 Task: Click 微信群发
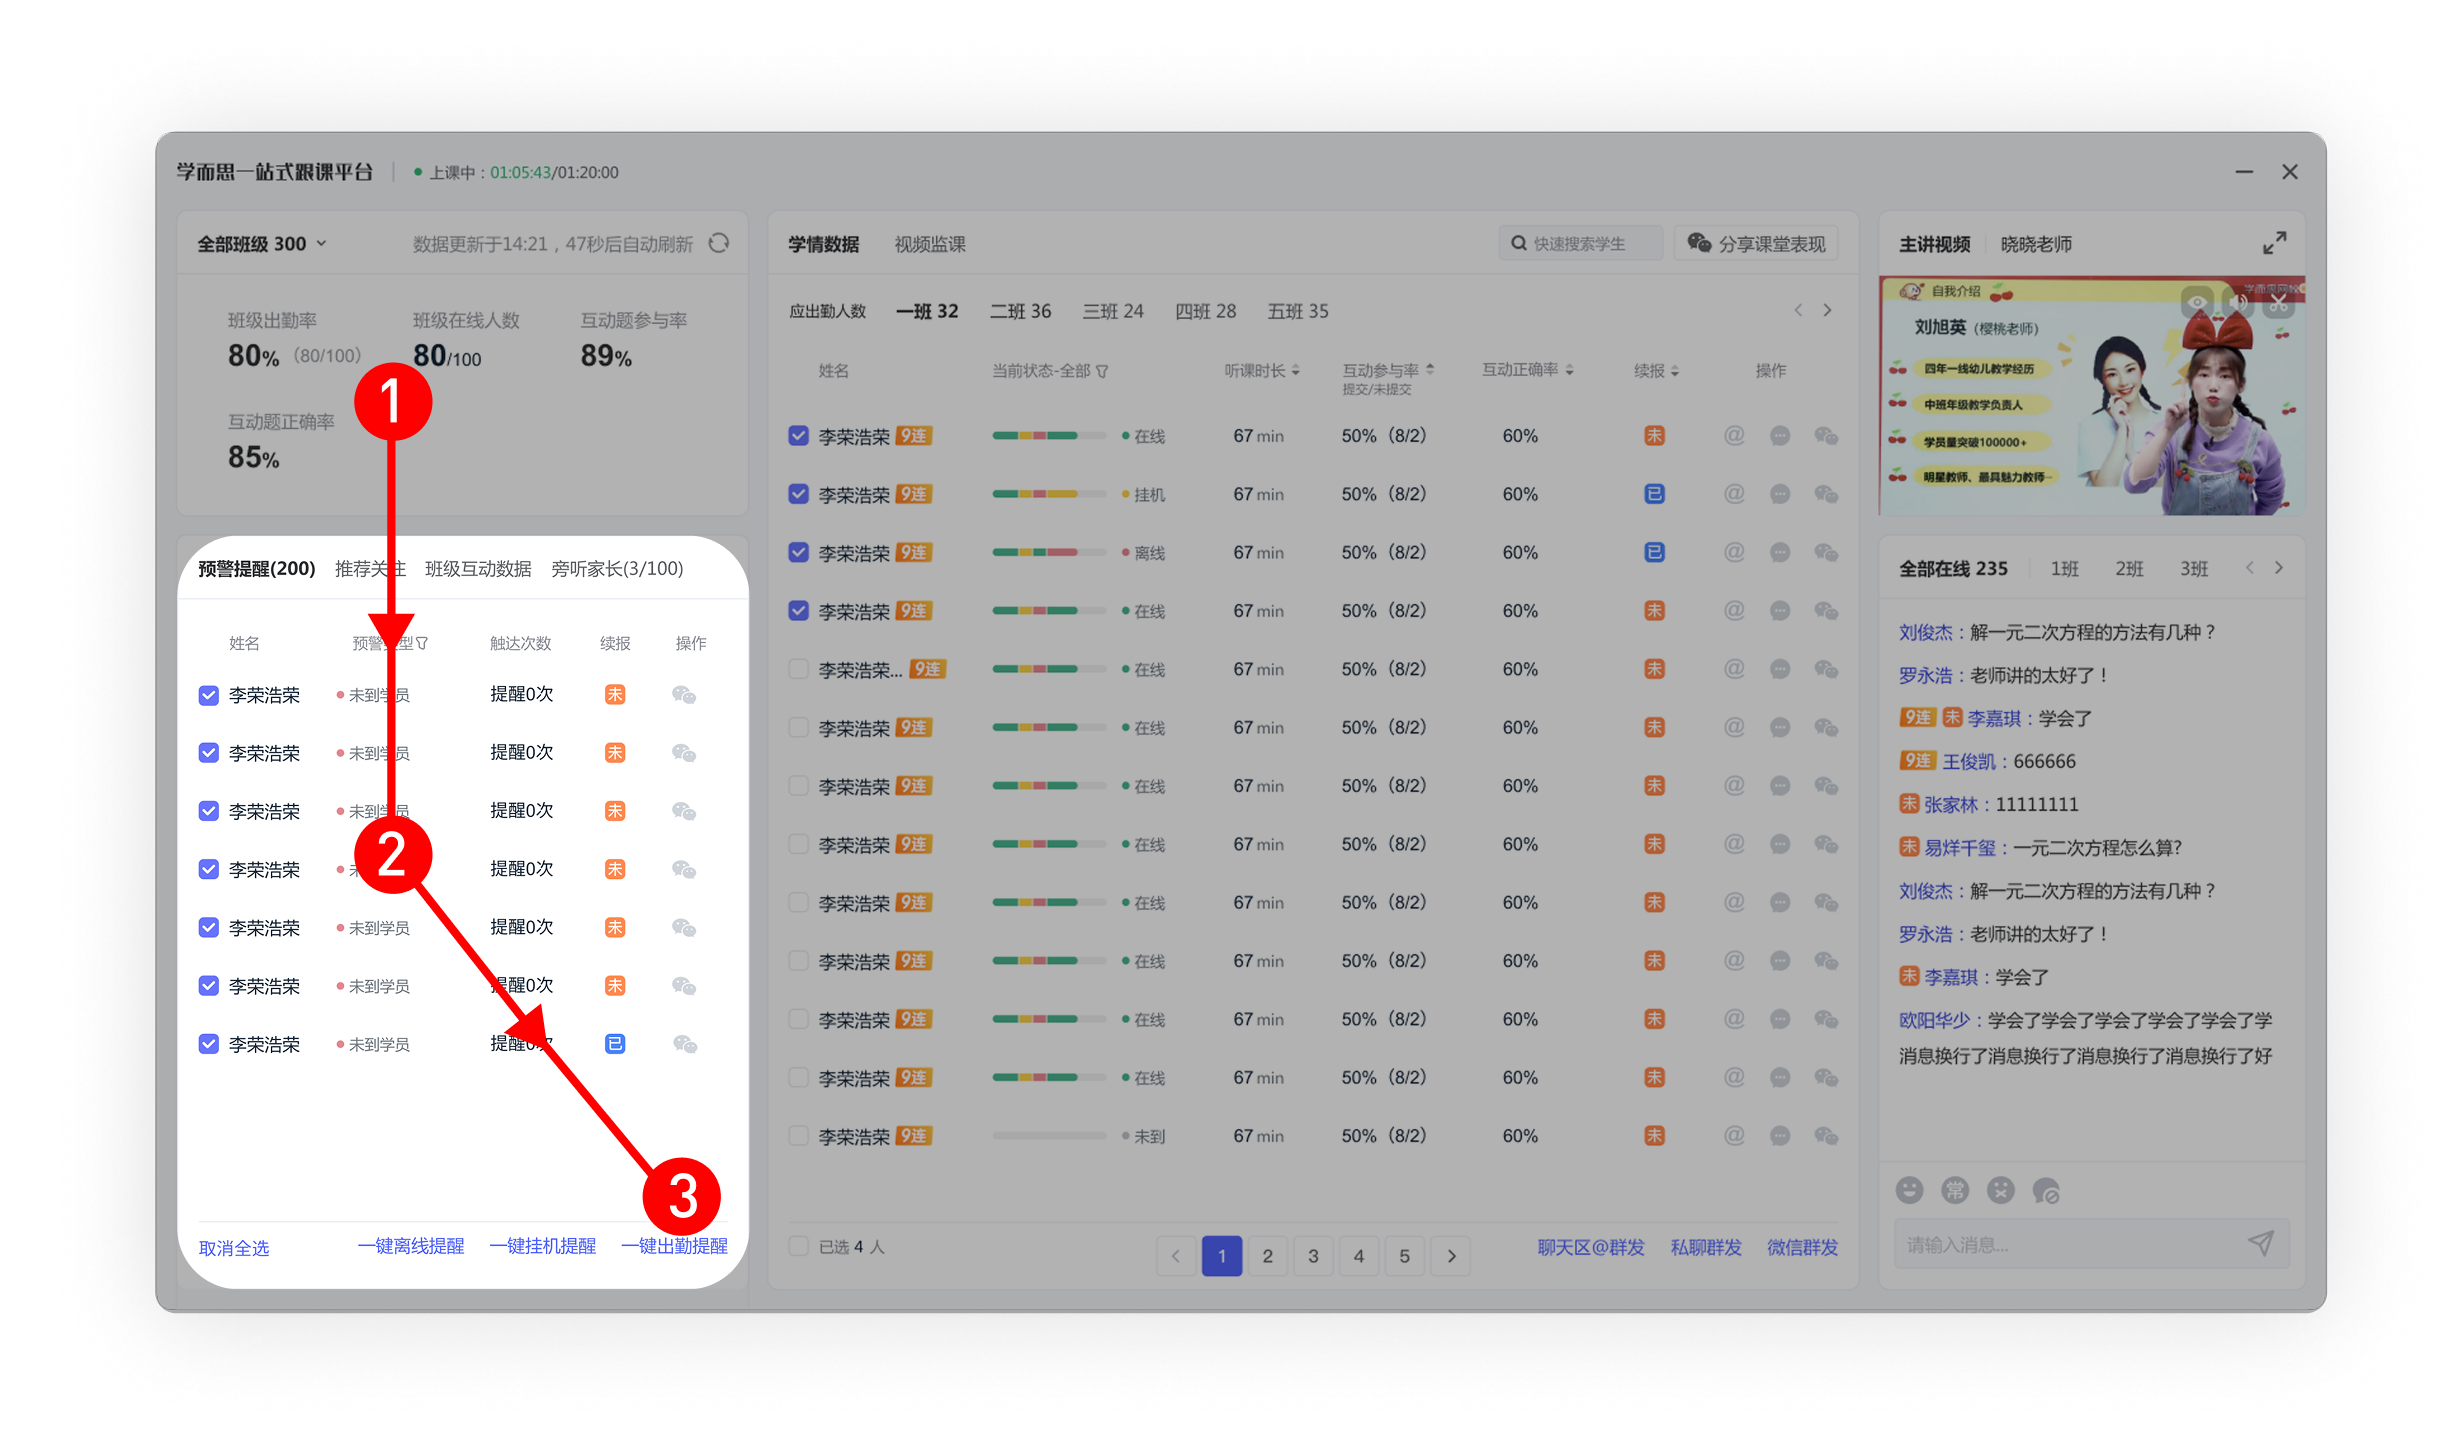pos(1802,1247)
